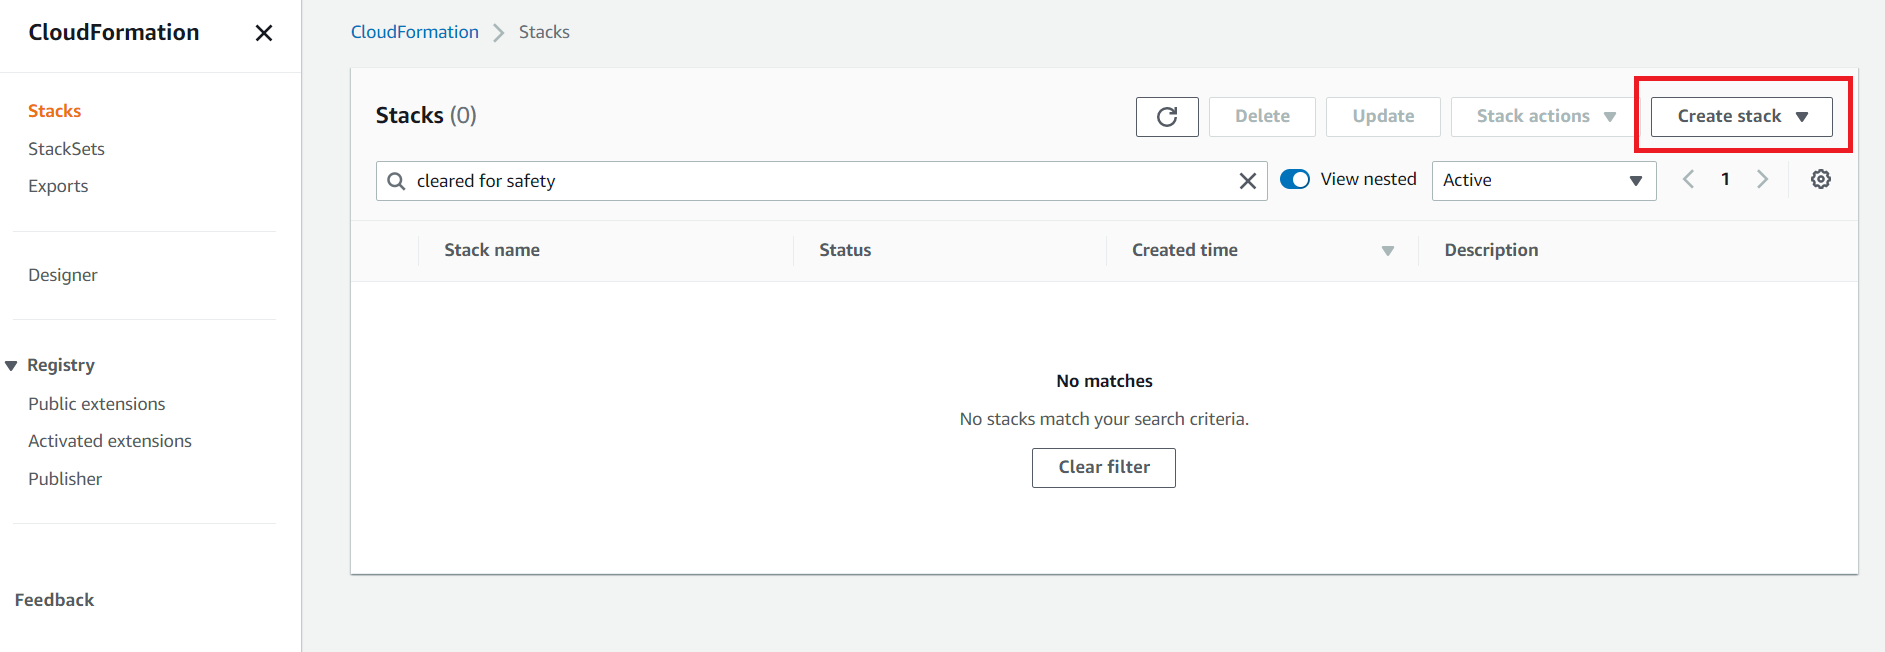
Task: Click into the stack search field
Action: point(820,181)
